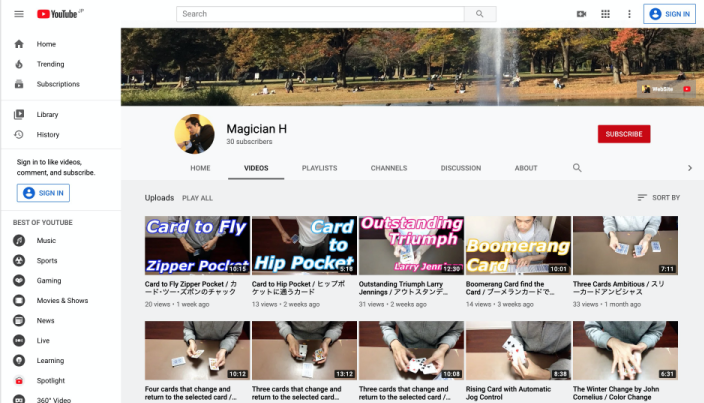The width and height of the screenshot is (704, 403).
Task: Open the three-dot settings menu
Action: click(x=629, y=14)
